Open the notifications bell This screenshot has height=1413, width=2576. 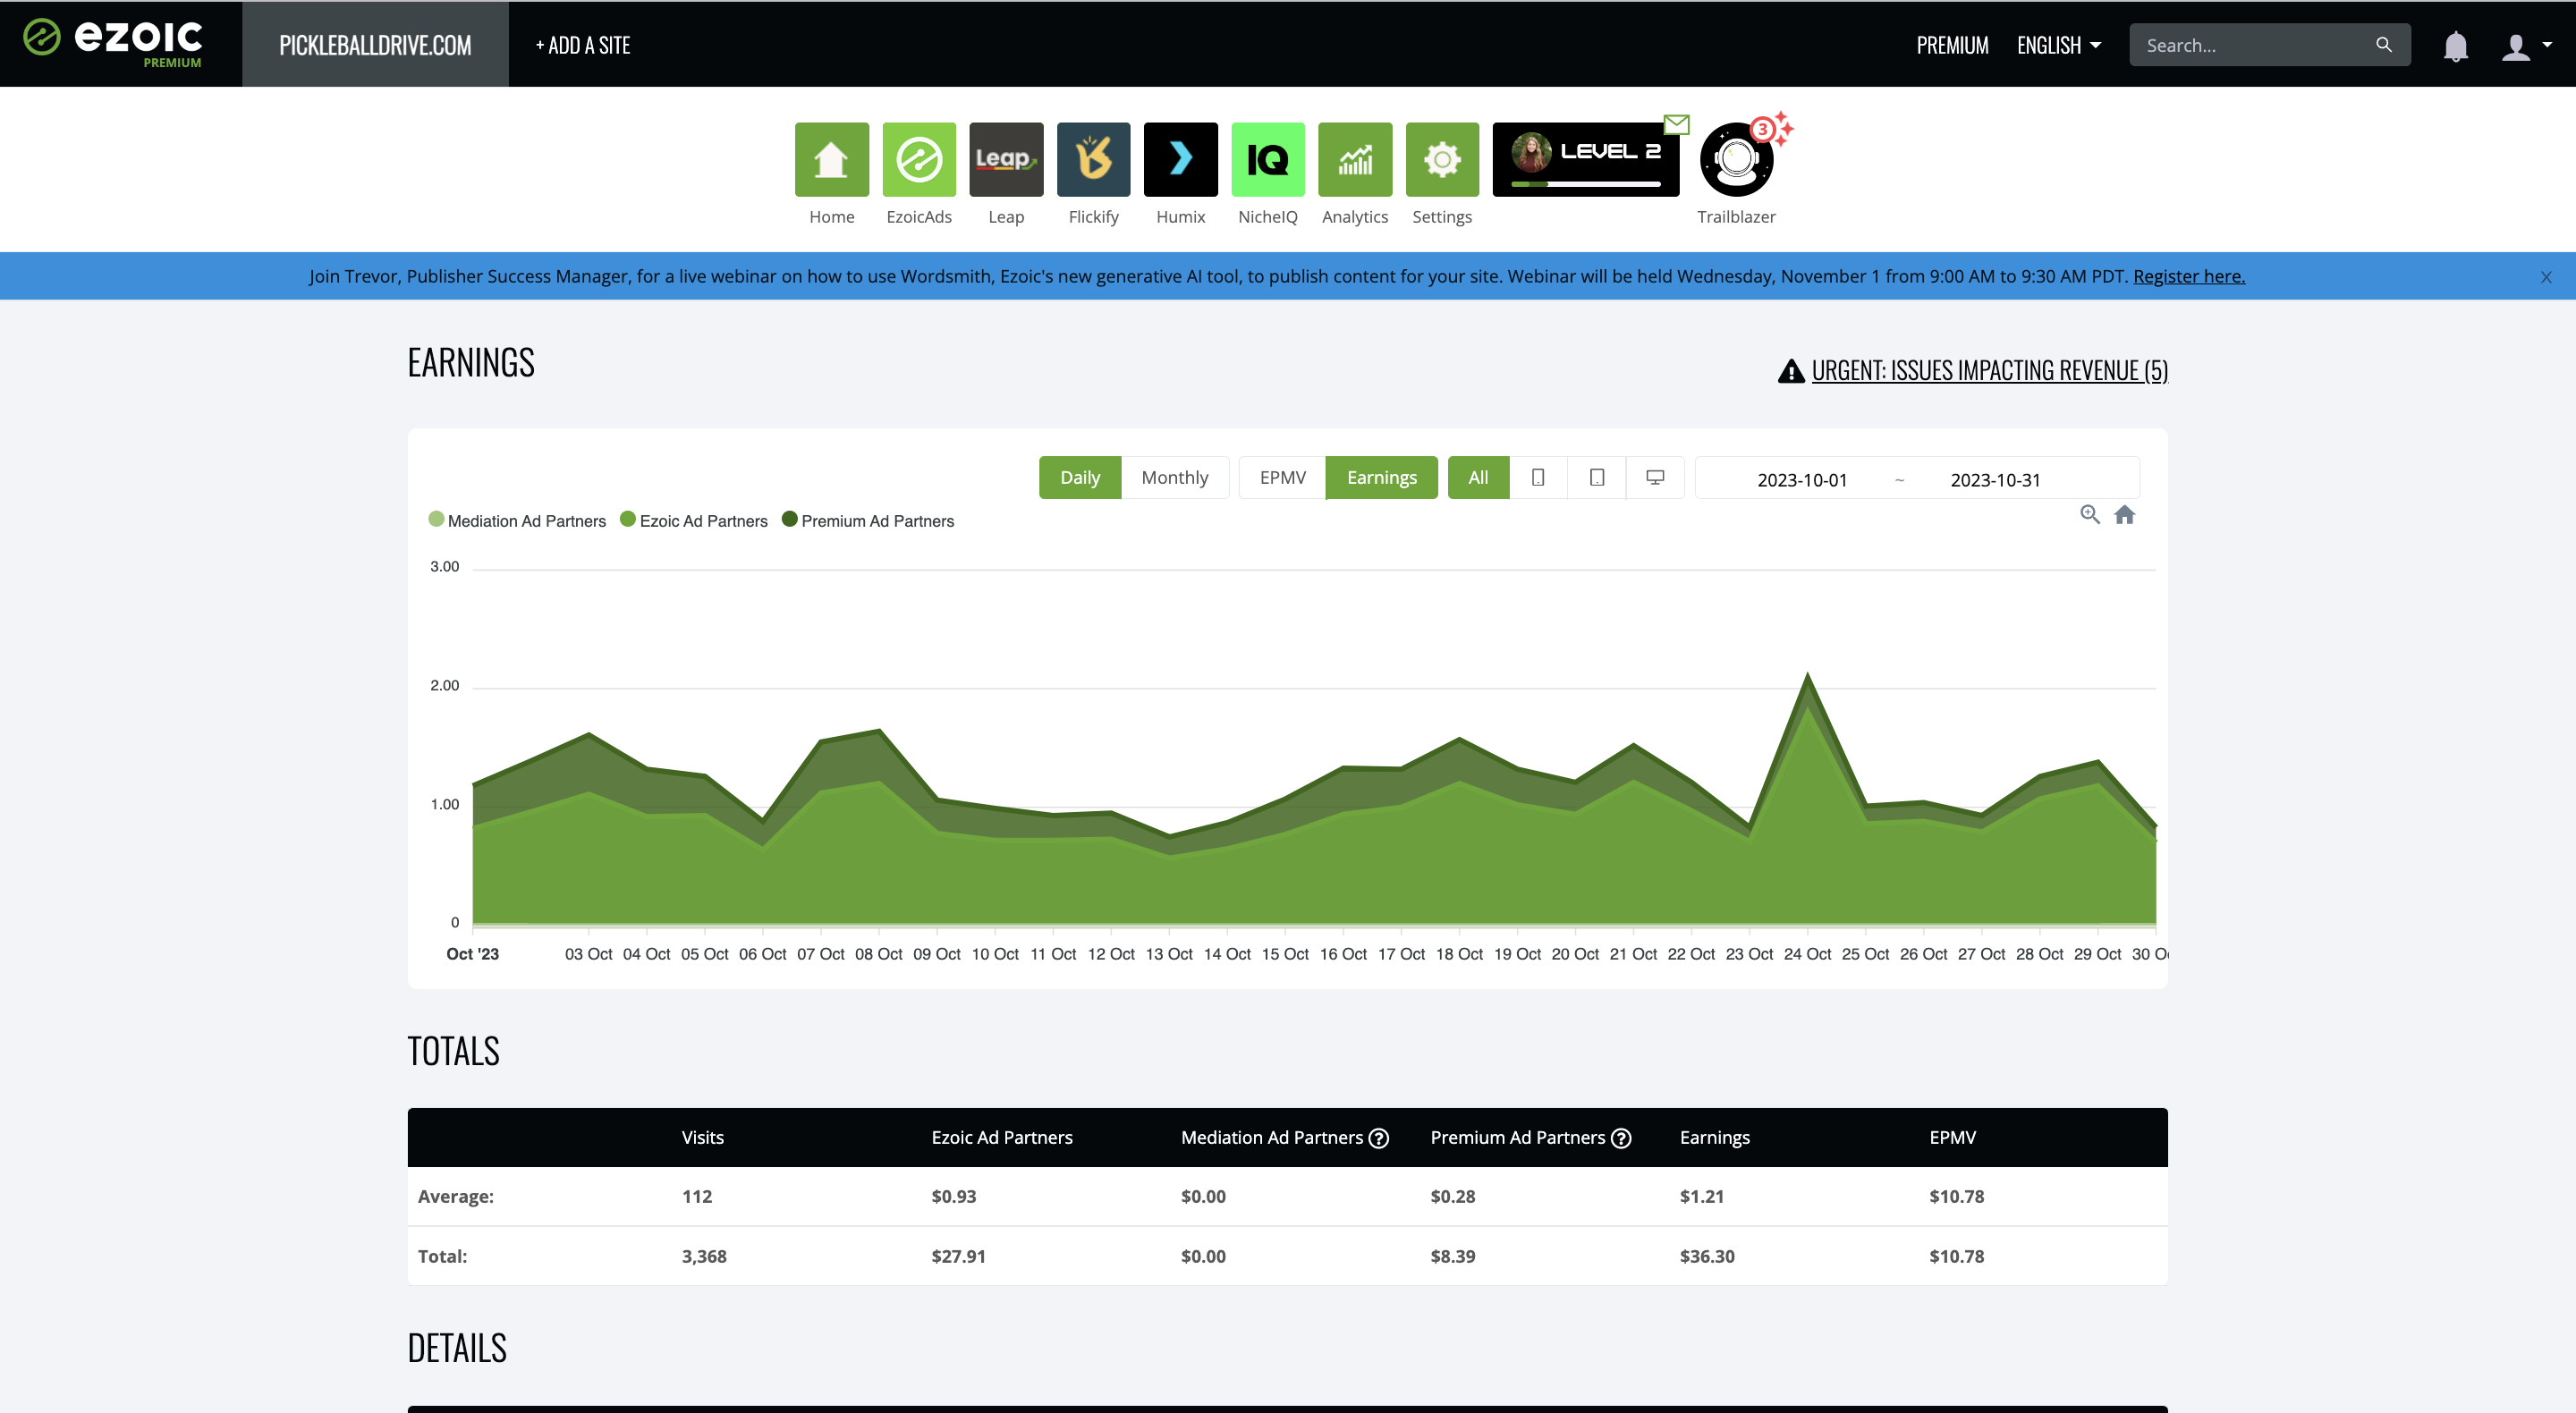[2455, 46]
